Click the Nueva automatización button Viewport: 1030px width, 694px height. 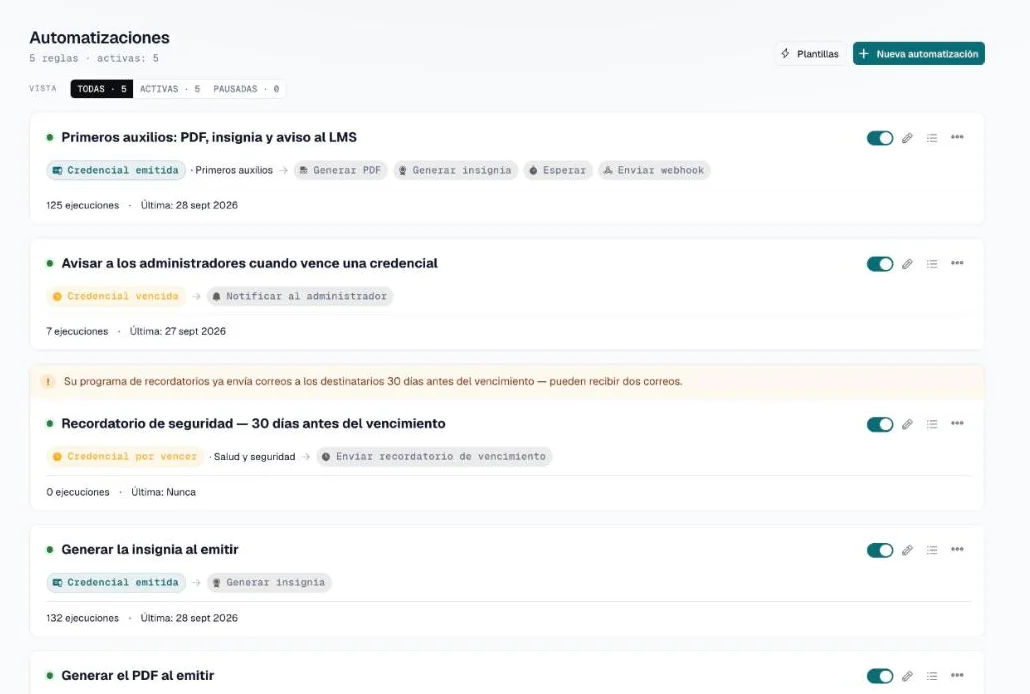pos(918,54)
